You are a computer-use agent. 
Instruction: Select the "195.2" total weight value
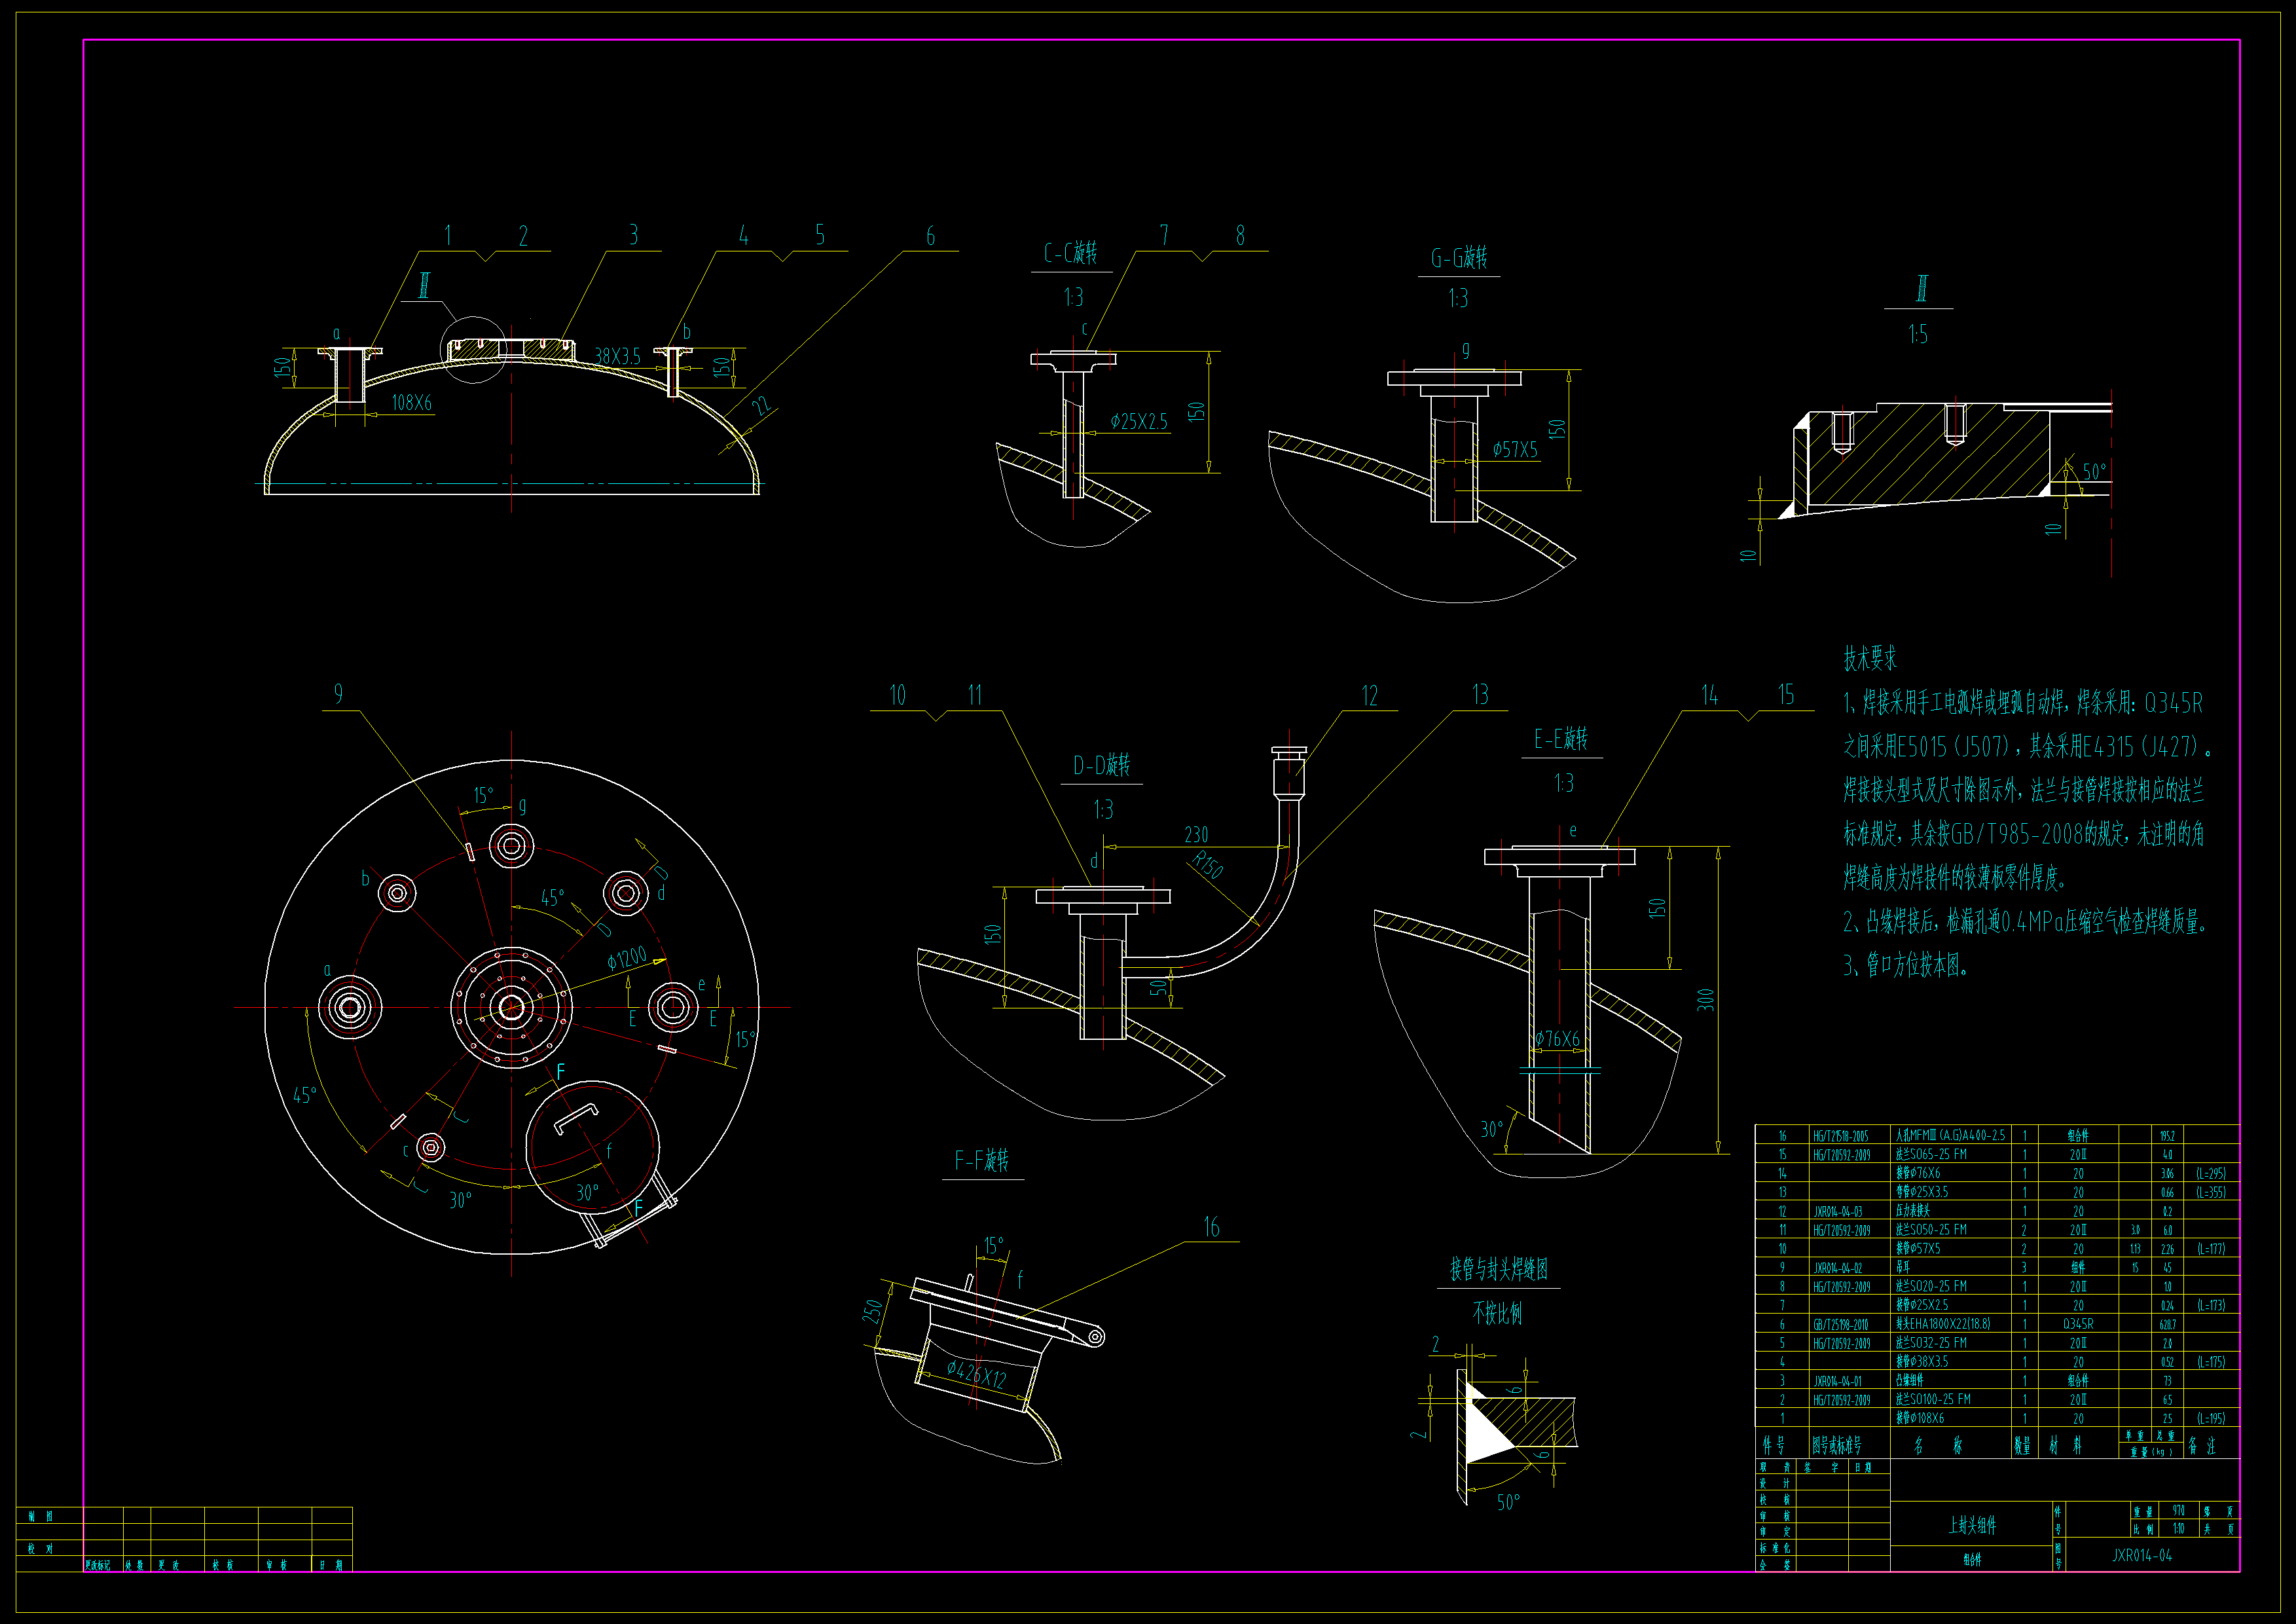(2167, 1136)
